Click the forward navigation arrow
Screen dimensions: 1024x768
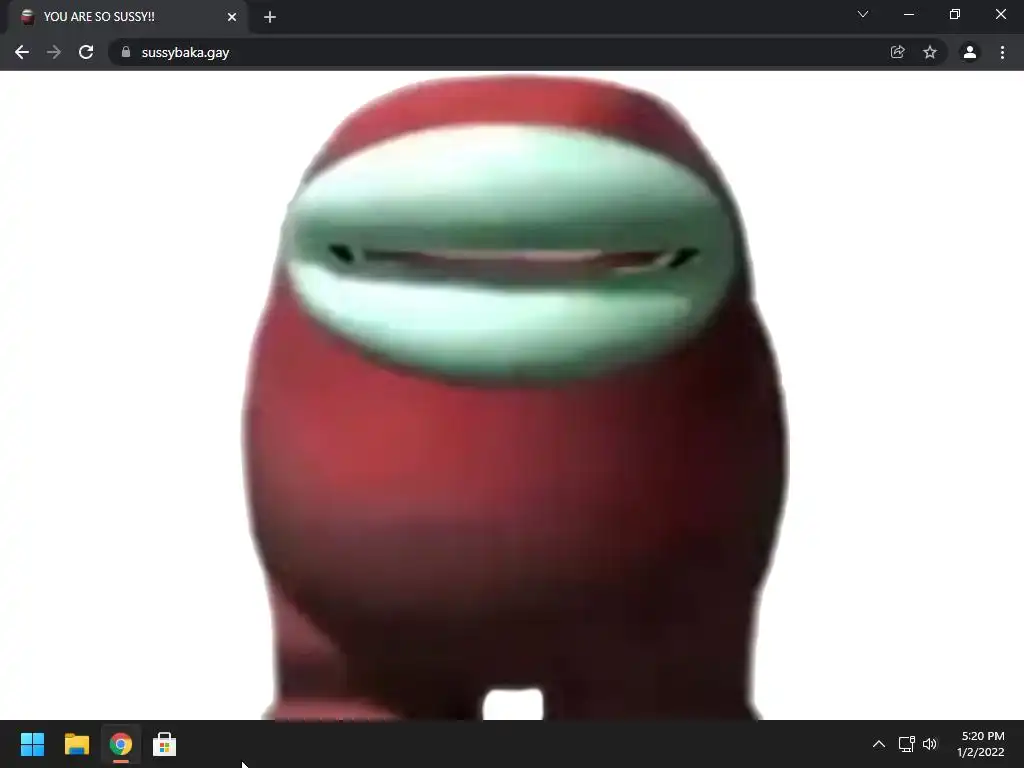(x=54, y=52)
